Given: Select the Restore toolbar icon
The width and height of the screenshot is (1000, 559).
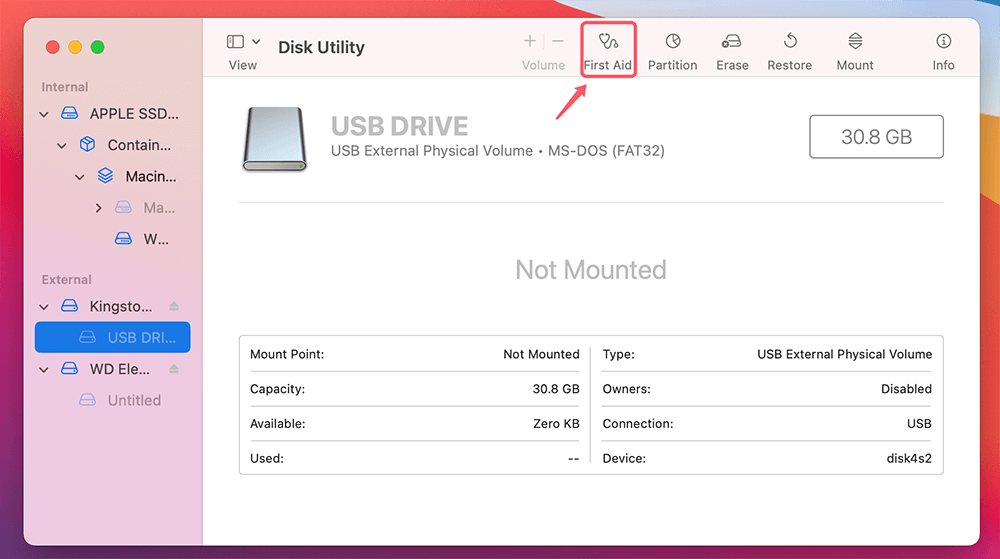Looking at the screenshot, I should [x=789, y=51].
